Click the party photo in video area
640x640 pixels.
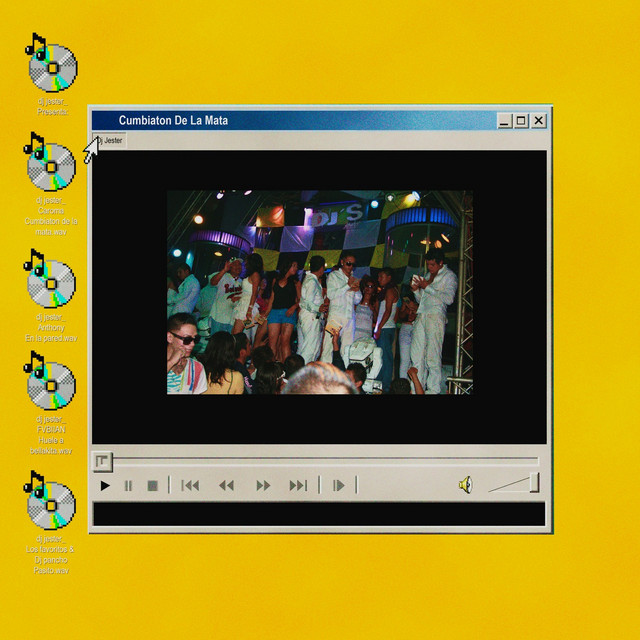pyautogui.click(x=320, y=292)
